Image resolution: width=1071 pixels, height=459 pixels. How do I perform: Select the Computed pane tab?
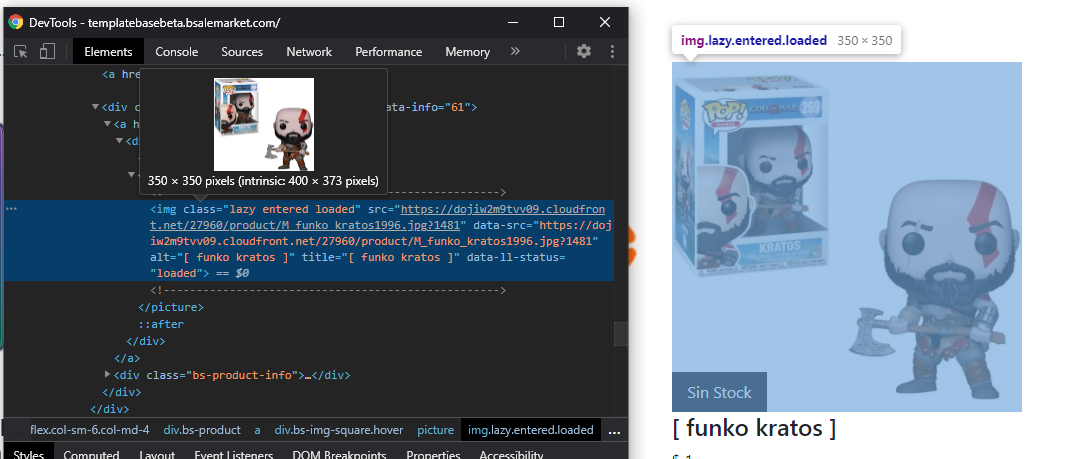92,454
